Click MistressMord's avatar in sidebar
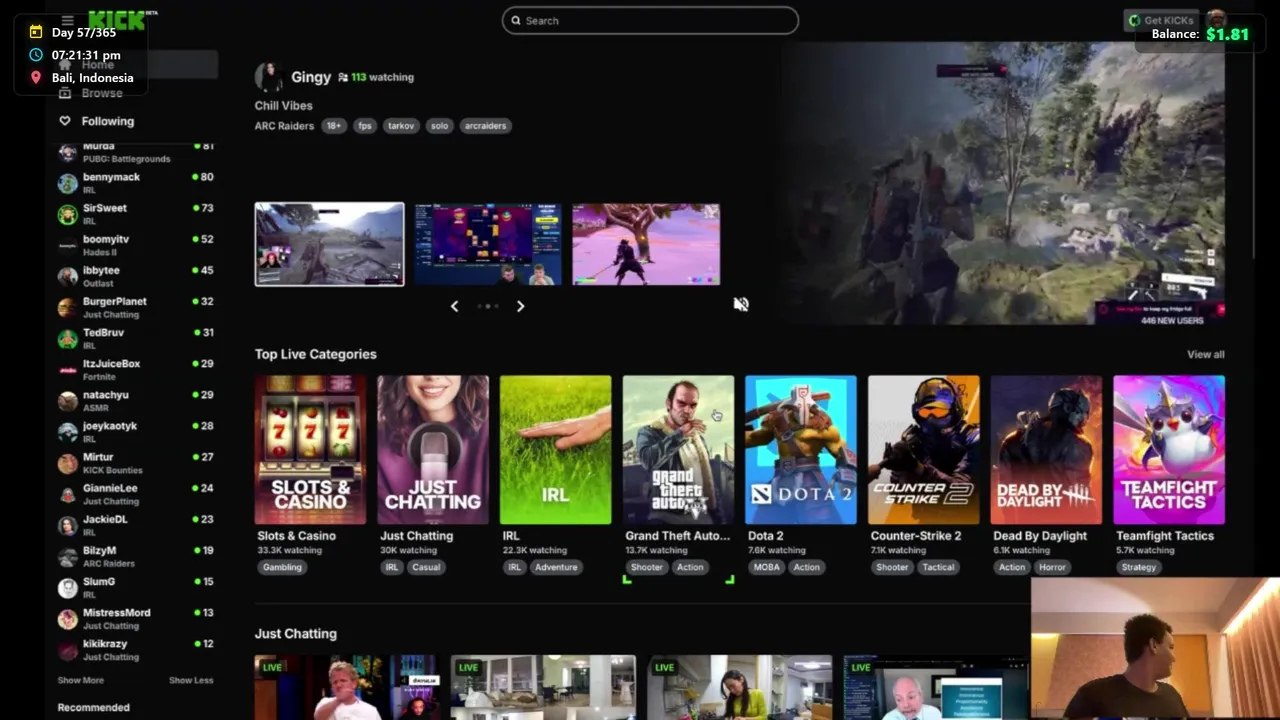The image size is (1280, 720). coord(67,618)
